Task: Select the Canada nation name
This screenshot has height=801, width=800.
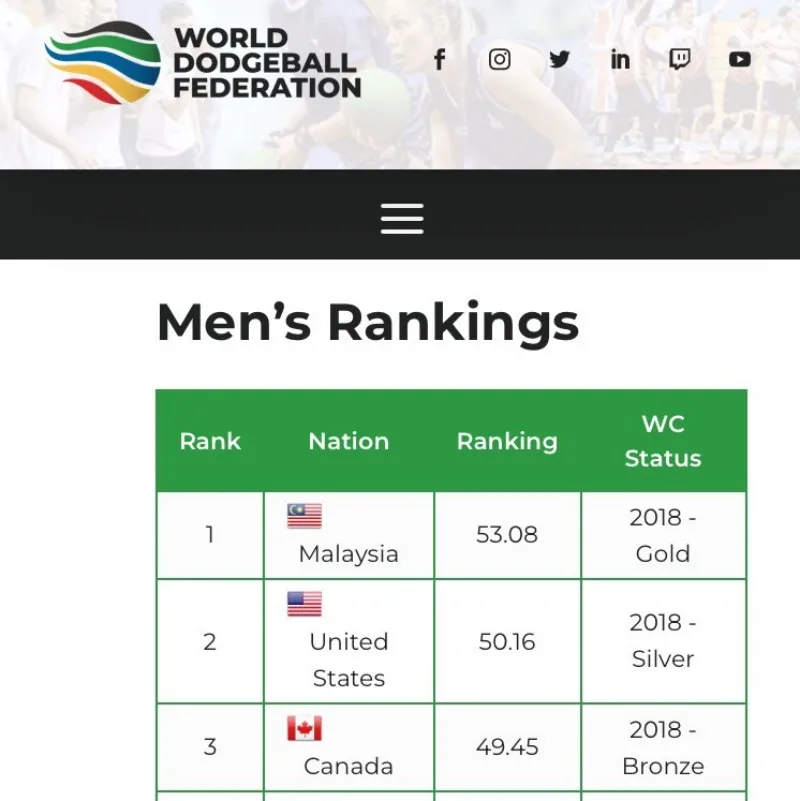Action: pyautogui.click(x=349, y=767)
